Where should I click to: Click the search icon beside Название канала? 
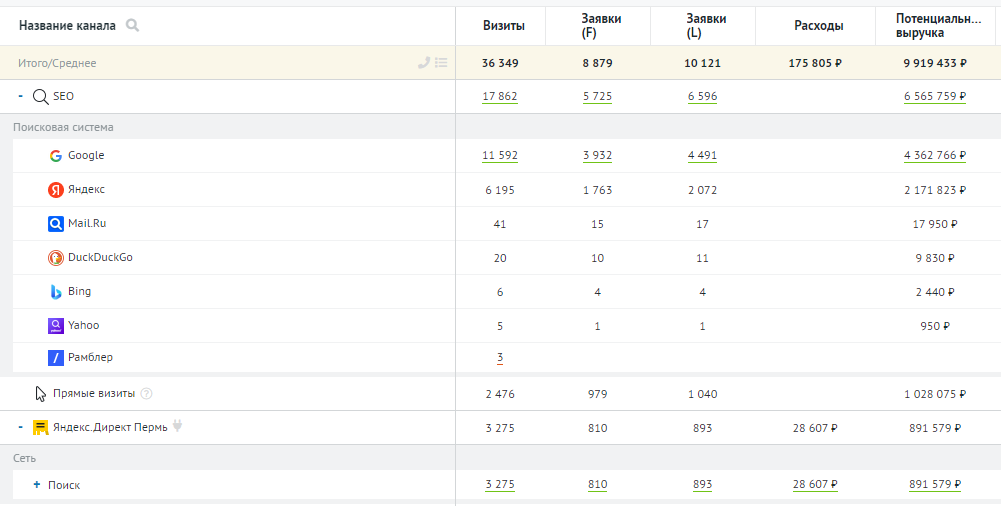(132, 26)
